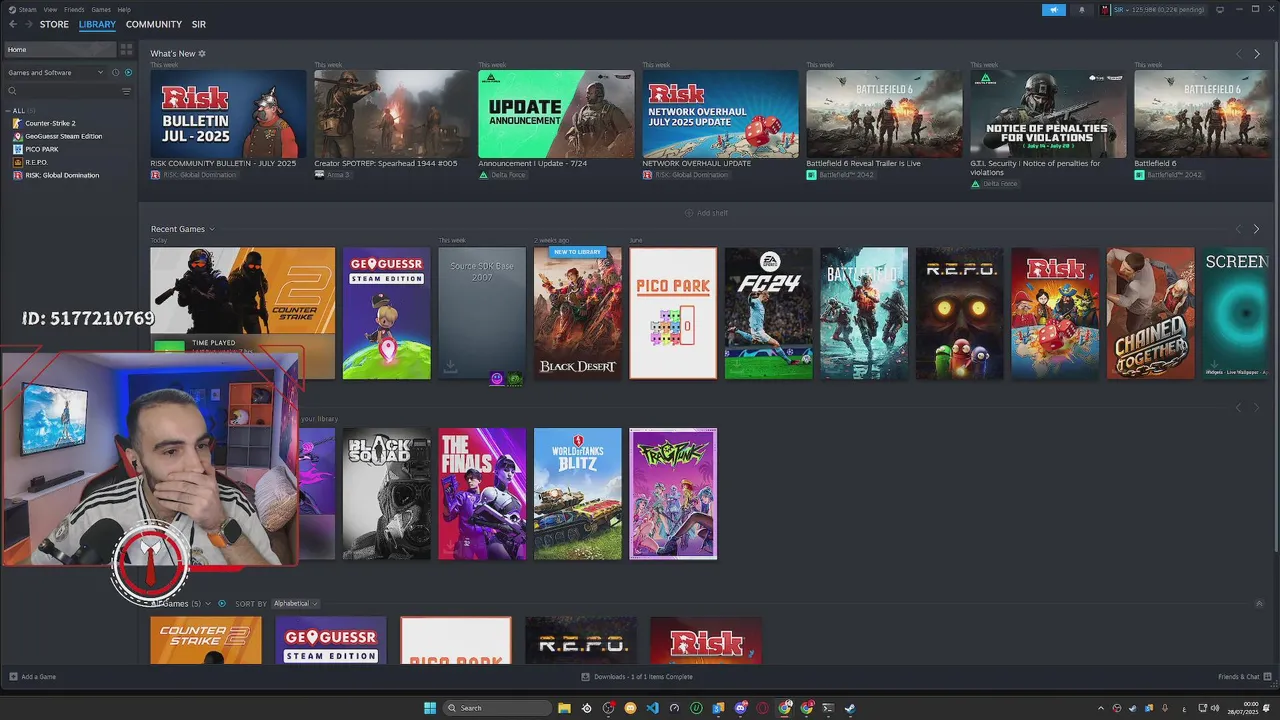The width and height of the screenshot is (1280, 720).
Task: Open the Chained Together game cover
Action: coord(1150,313)
